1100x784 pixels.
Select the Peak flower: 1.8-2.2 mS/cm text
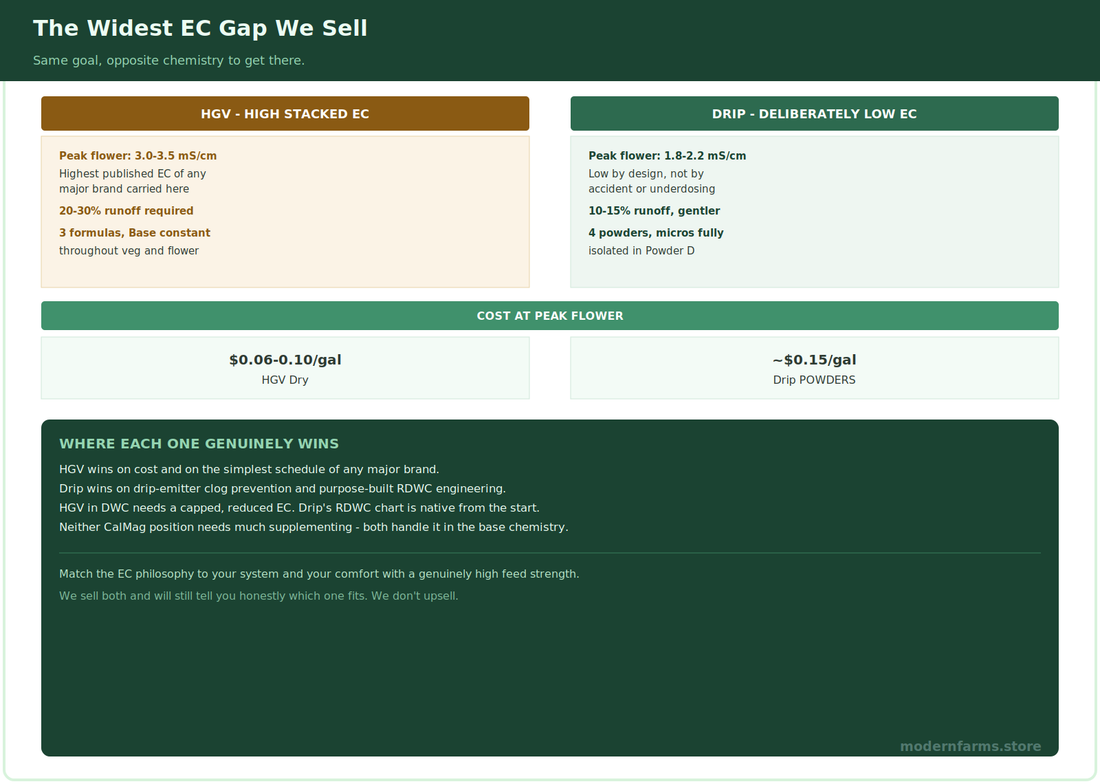coord(667,156)
